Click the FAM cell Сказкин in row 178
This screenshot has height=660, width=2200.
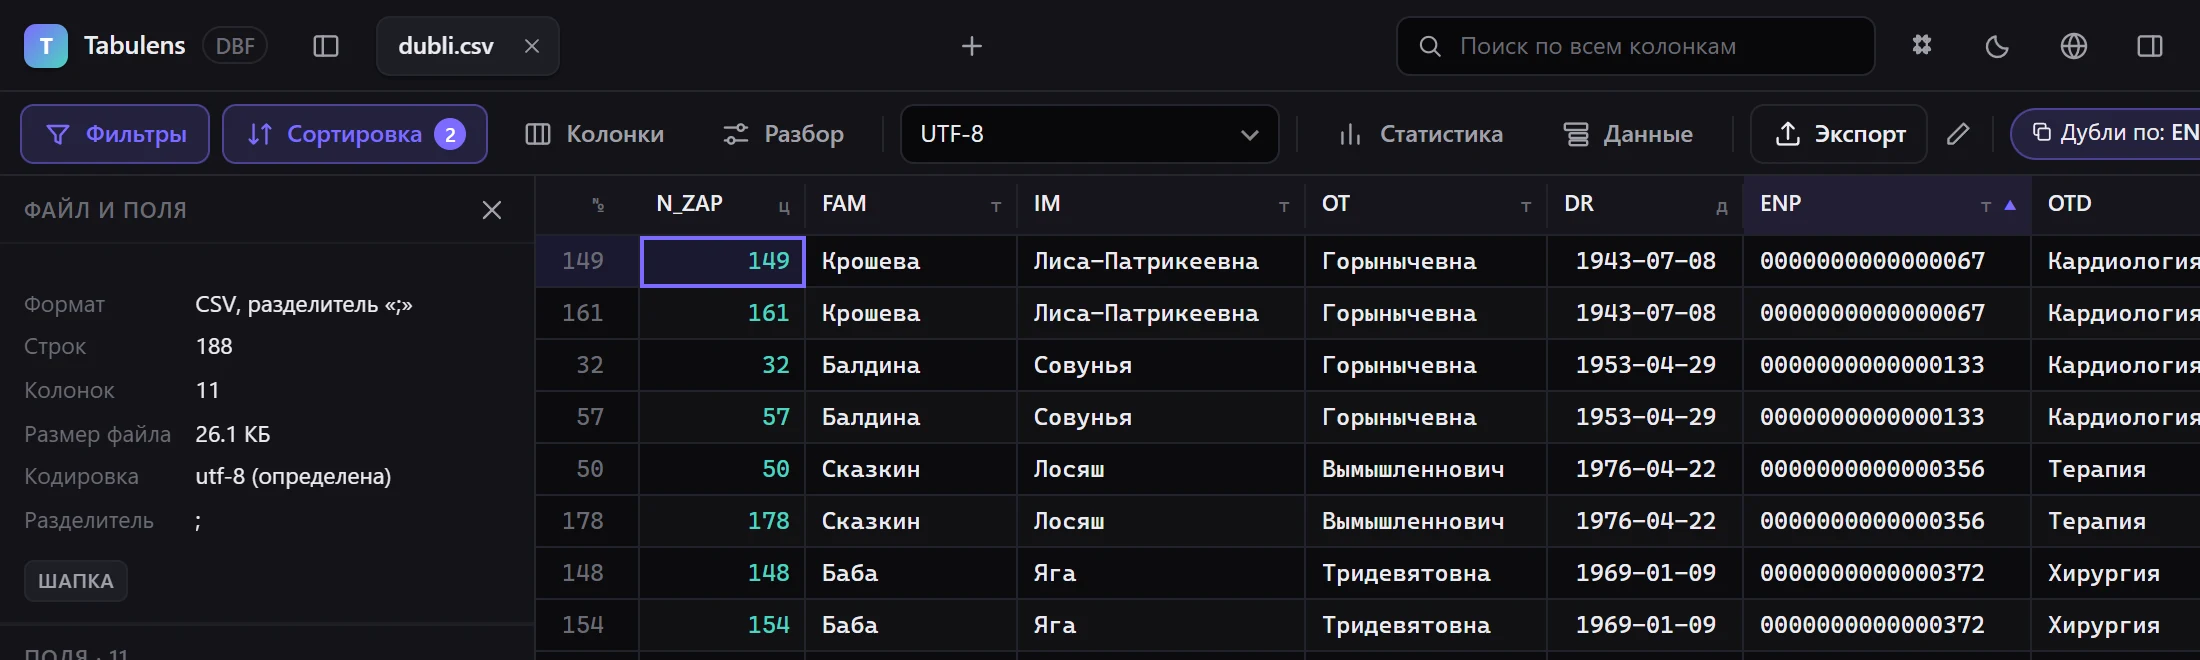pos(911,521)
